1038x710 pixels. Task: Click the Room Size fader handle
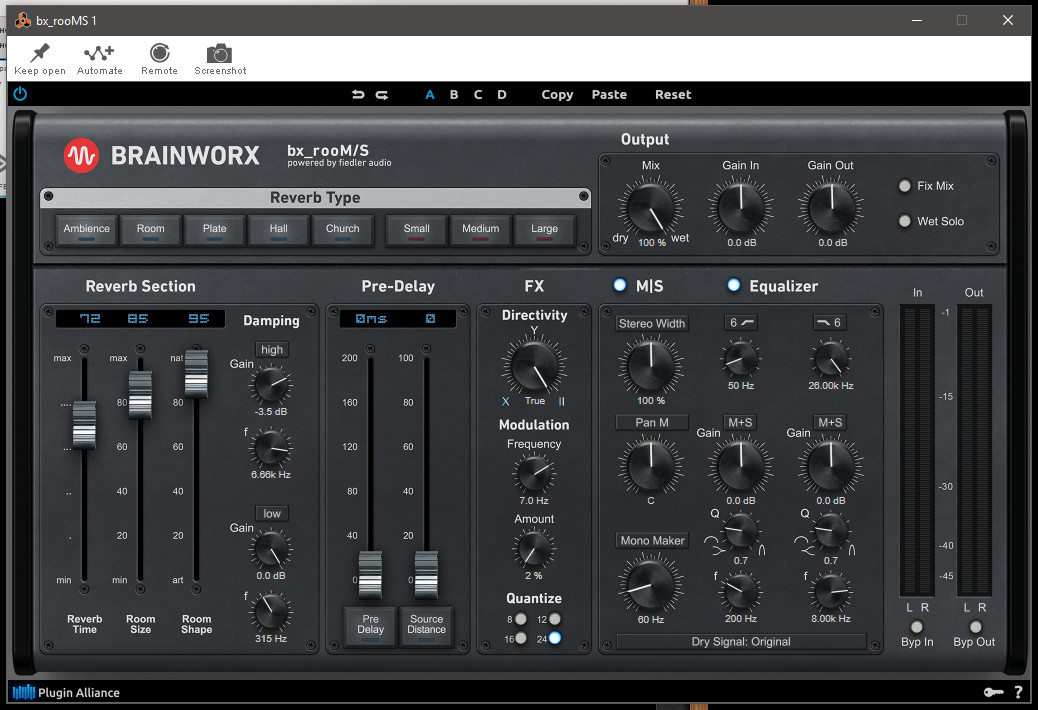(140, 395)
